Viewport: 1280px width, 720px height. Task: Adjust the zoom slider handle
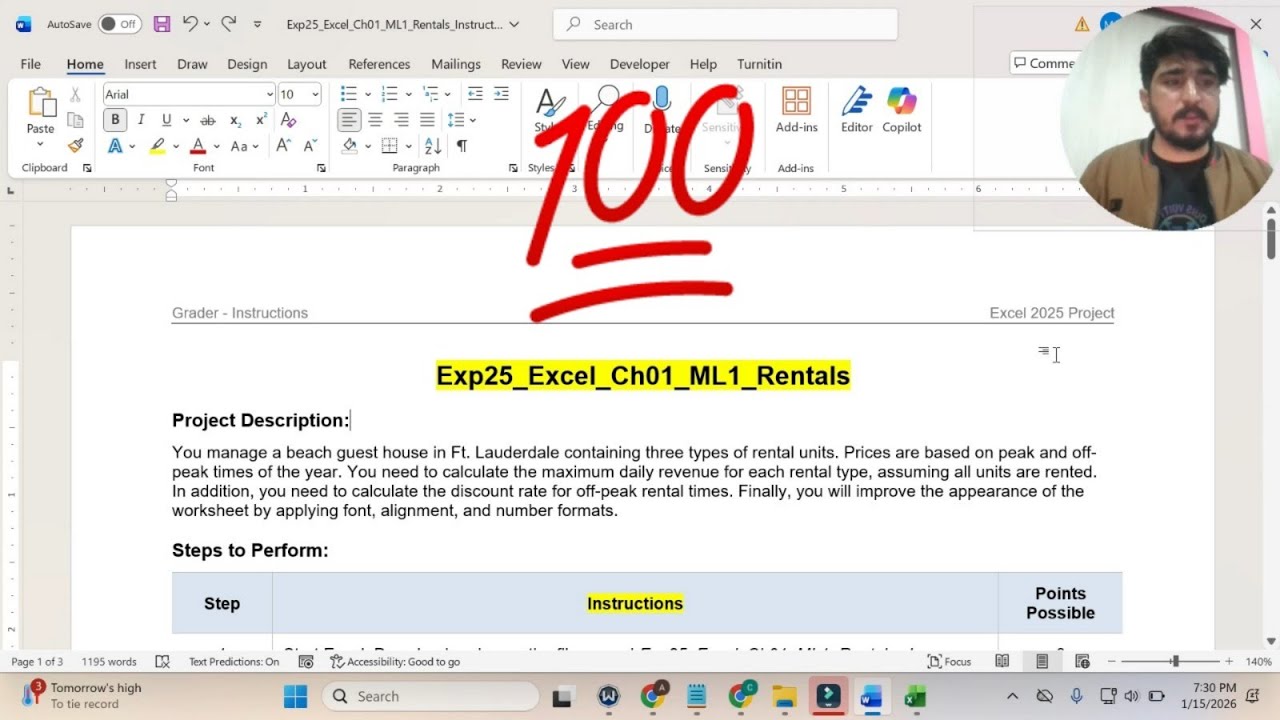click(x=1175, y=662)
